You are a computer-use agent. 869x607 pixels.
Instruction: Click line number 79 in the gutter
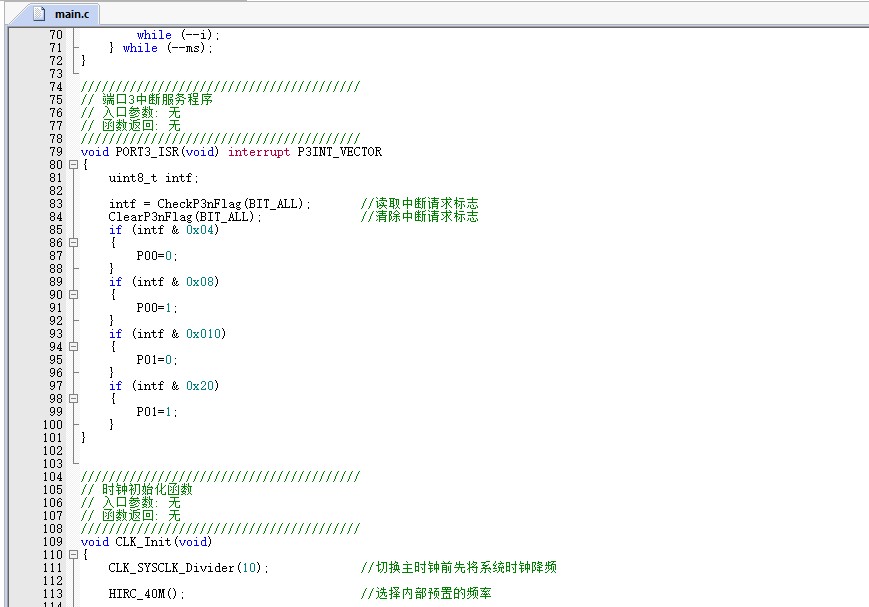click(56, 152)
